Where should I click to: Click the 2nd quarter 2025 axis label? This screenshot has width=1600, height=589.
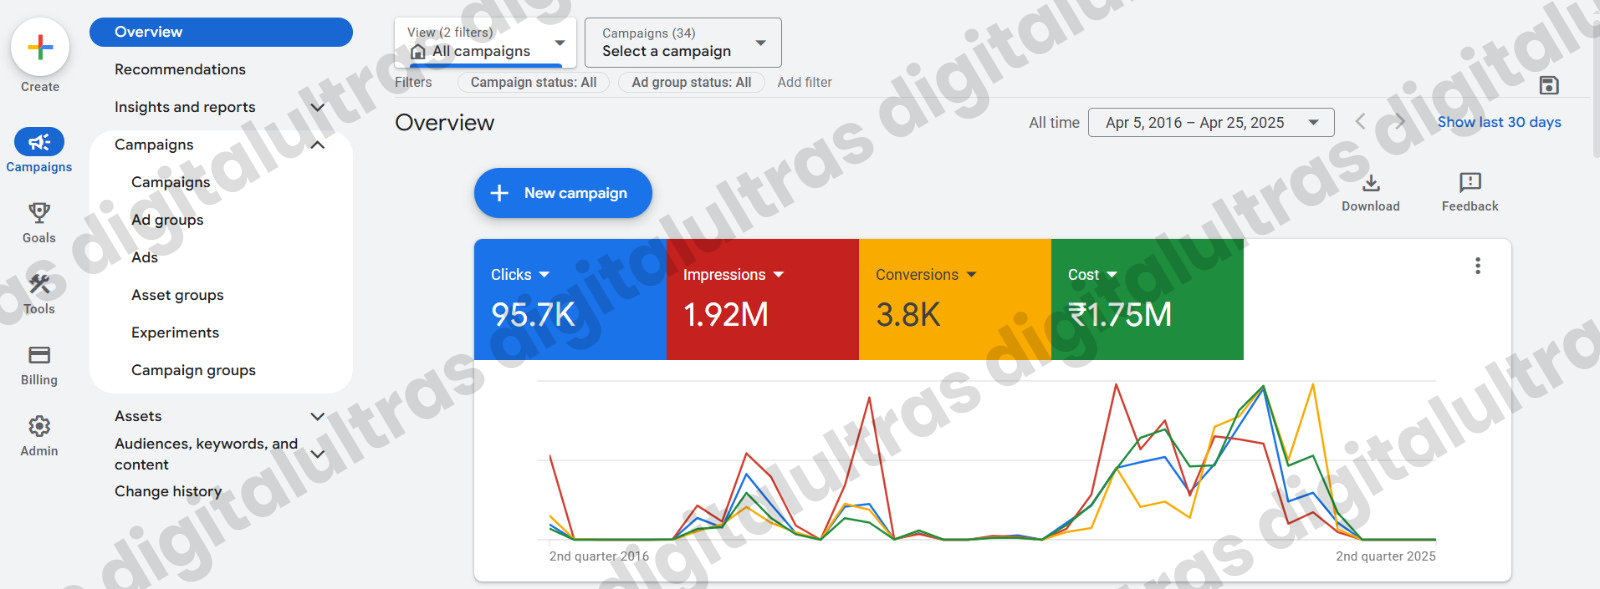pyautogui.click(x=1385, y=556)
